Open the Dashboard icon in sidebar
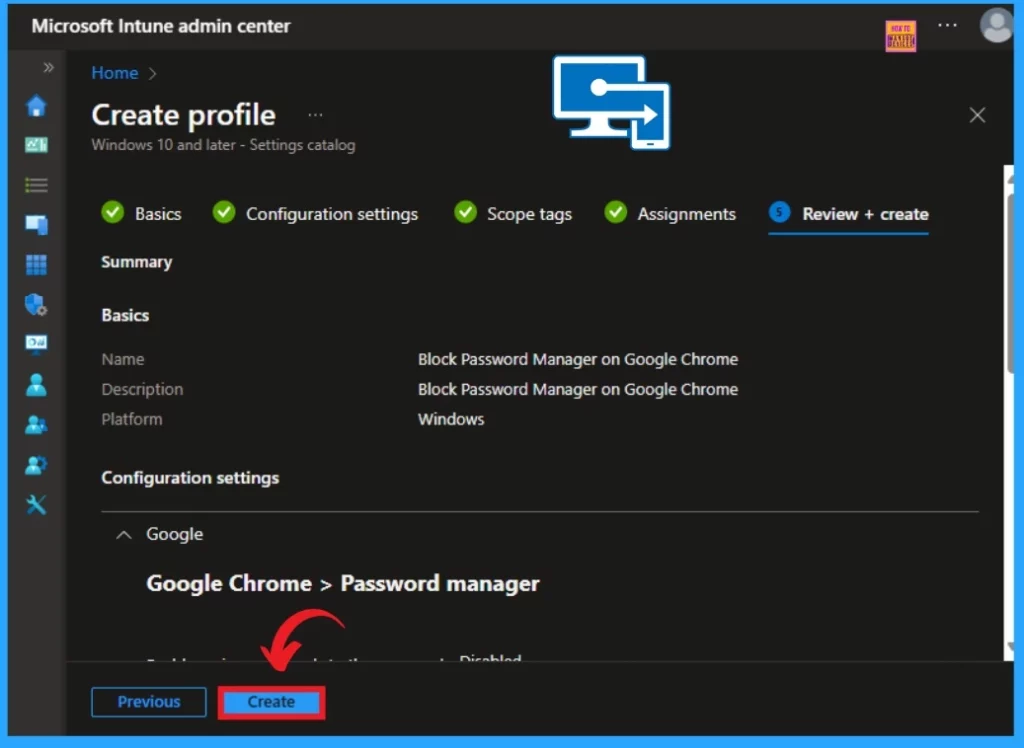The width and height of the screenshot is (1024, 748). [x=36, y=144]
